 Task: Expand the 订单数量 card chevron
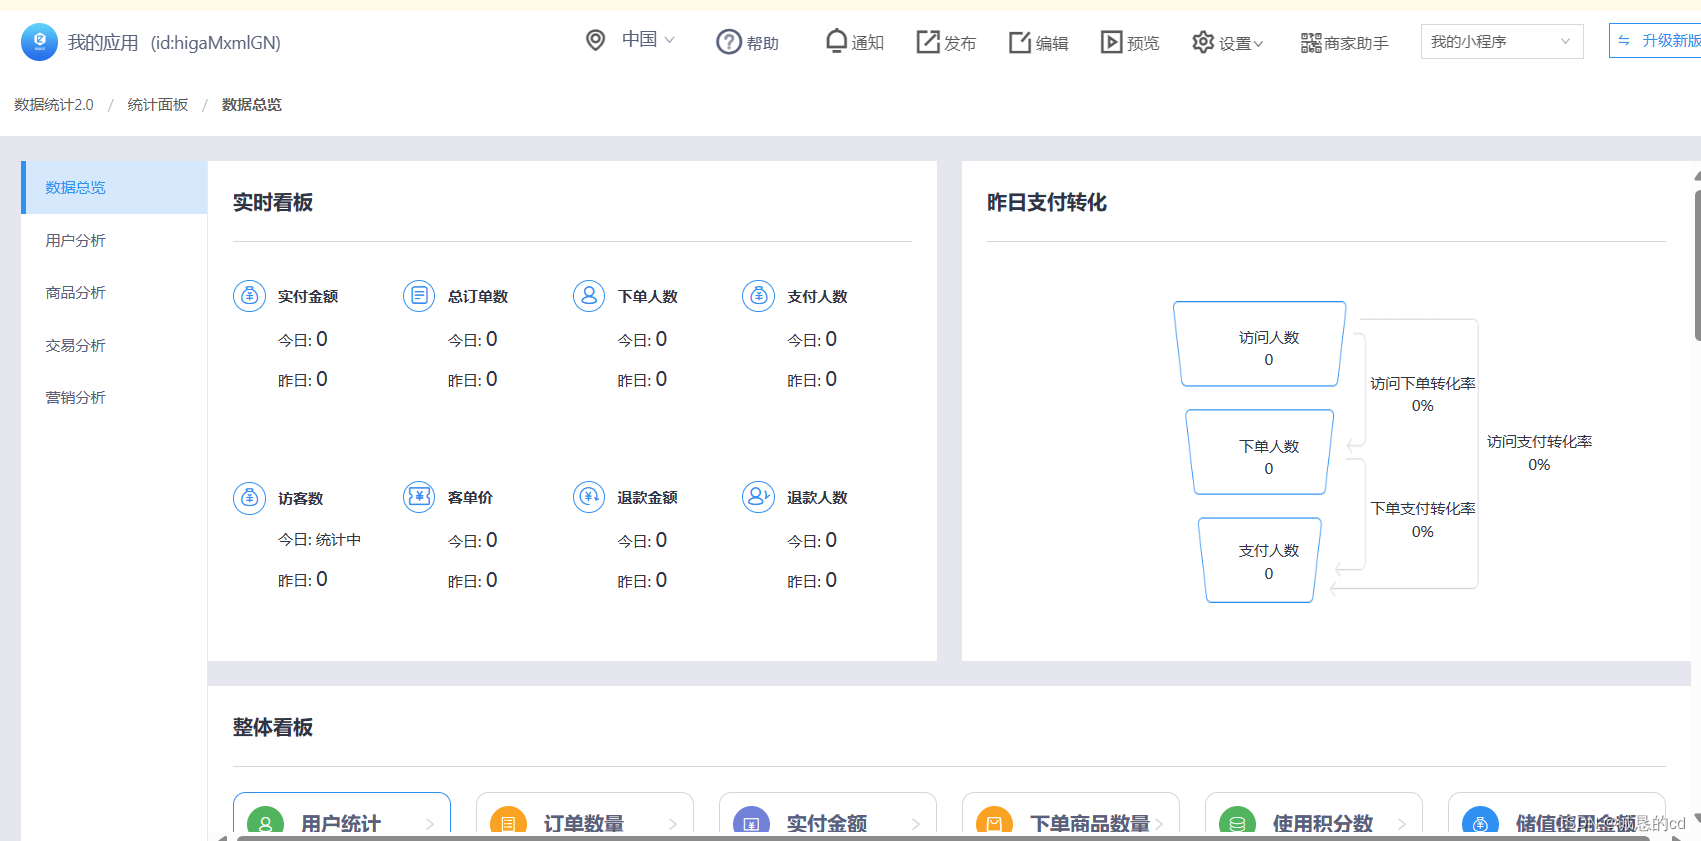[673, 824]
